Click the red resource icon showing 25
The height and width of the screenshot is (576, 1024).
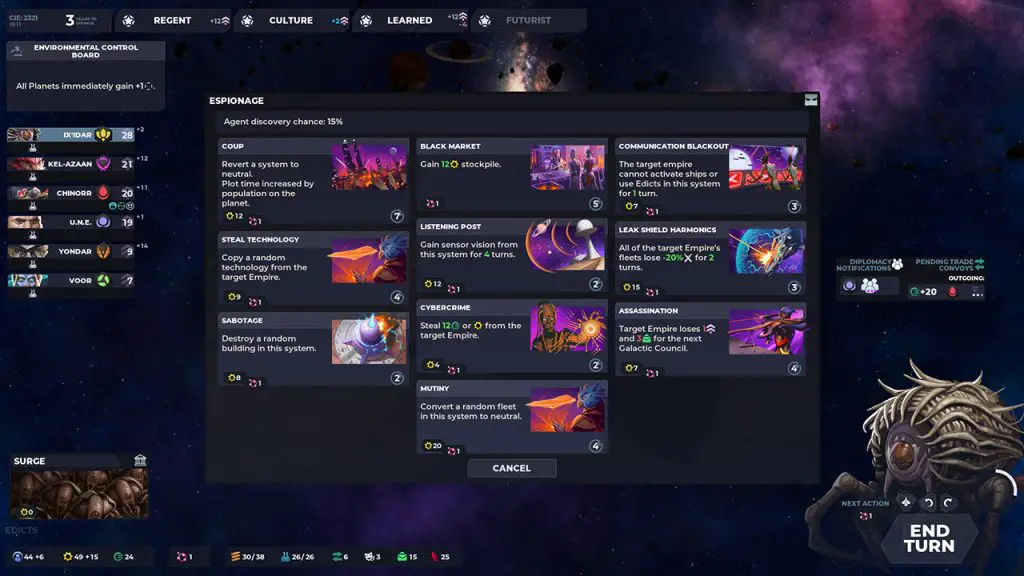tap(434, 556)
